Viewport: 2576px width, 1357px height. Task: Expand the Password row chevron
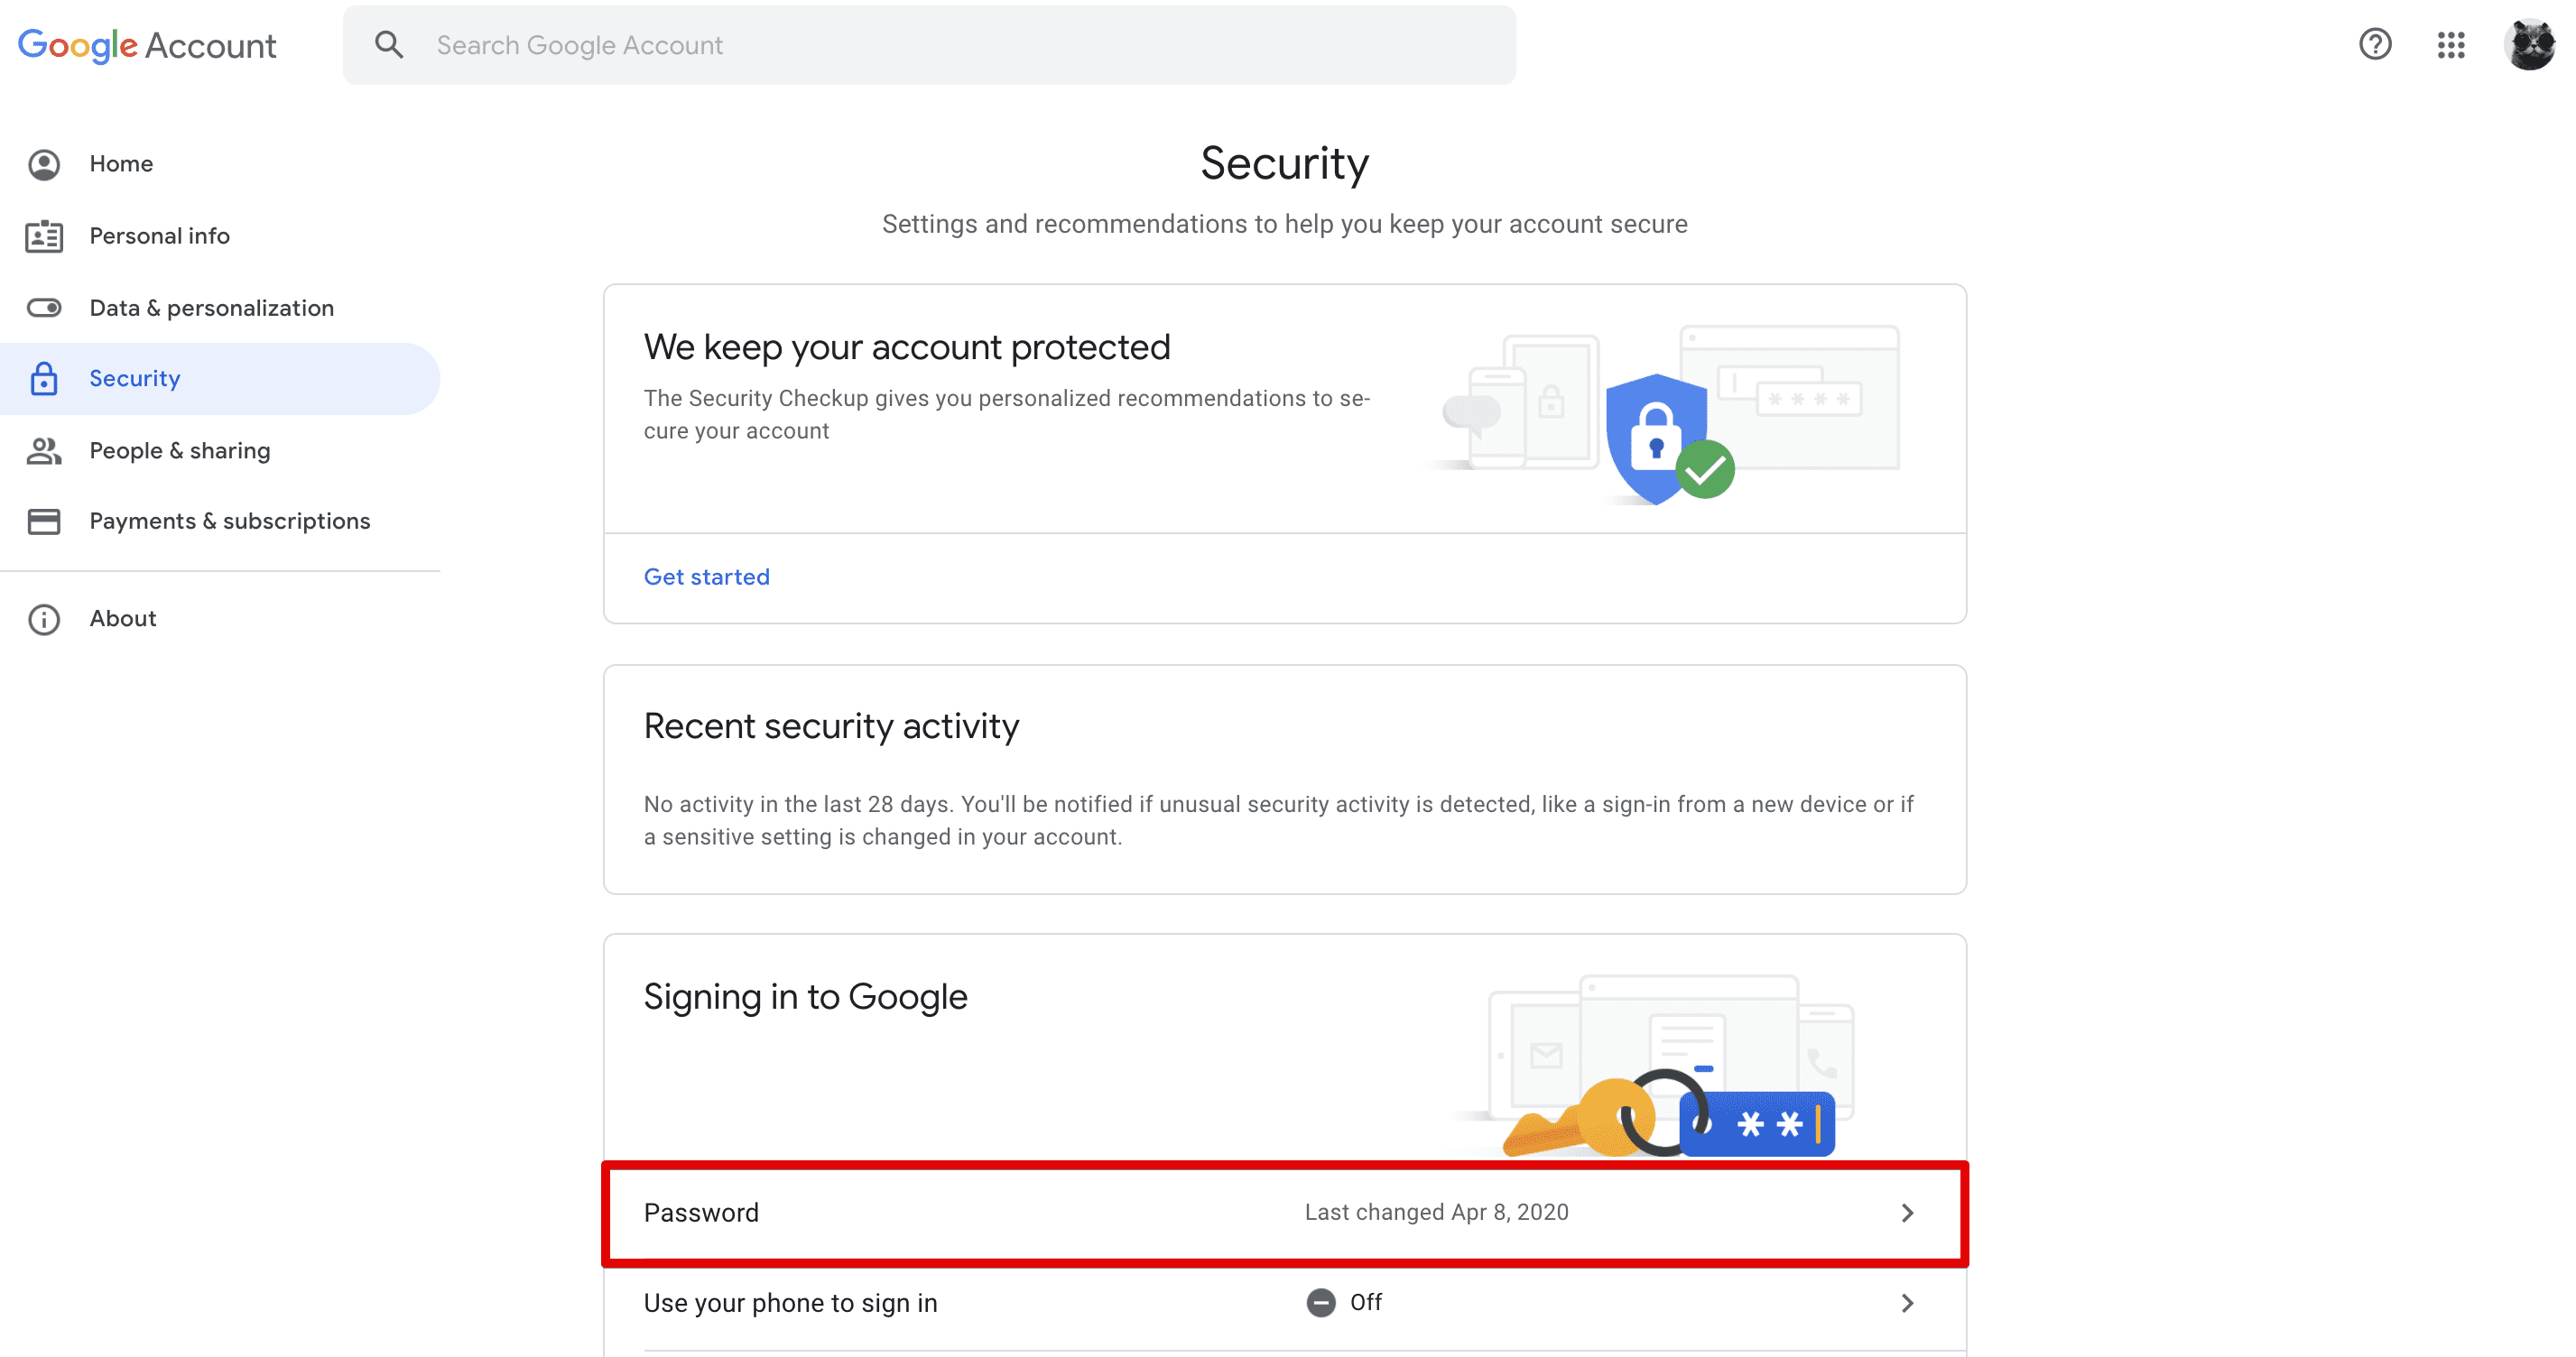coord(1910,1212)
